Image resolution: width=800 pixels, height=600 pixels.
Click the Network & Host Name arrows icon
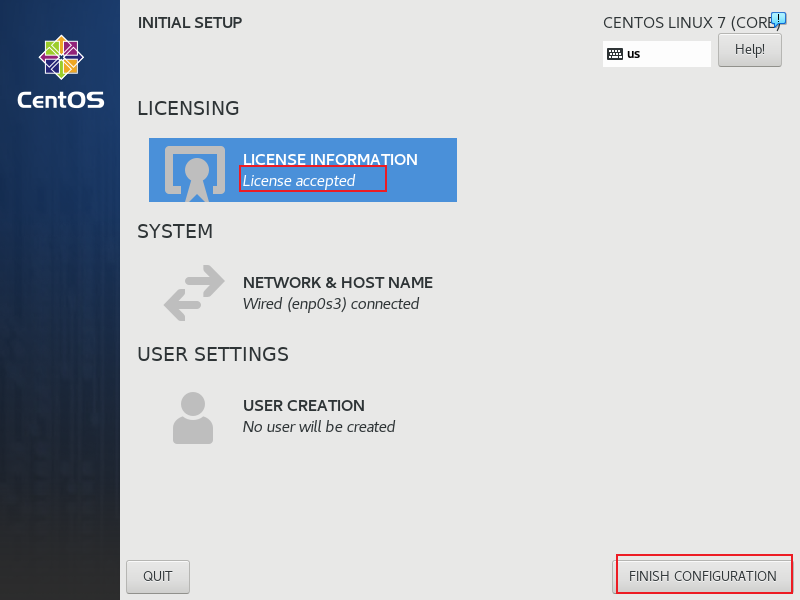(x=194, y=293)
